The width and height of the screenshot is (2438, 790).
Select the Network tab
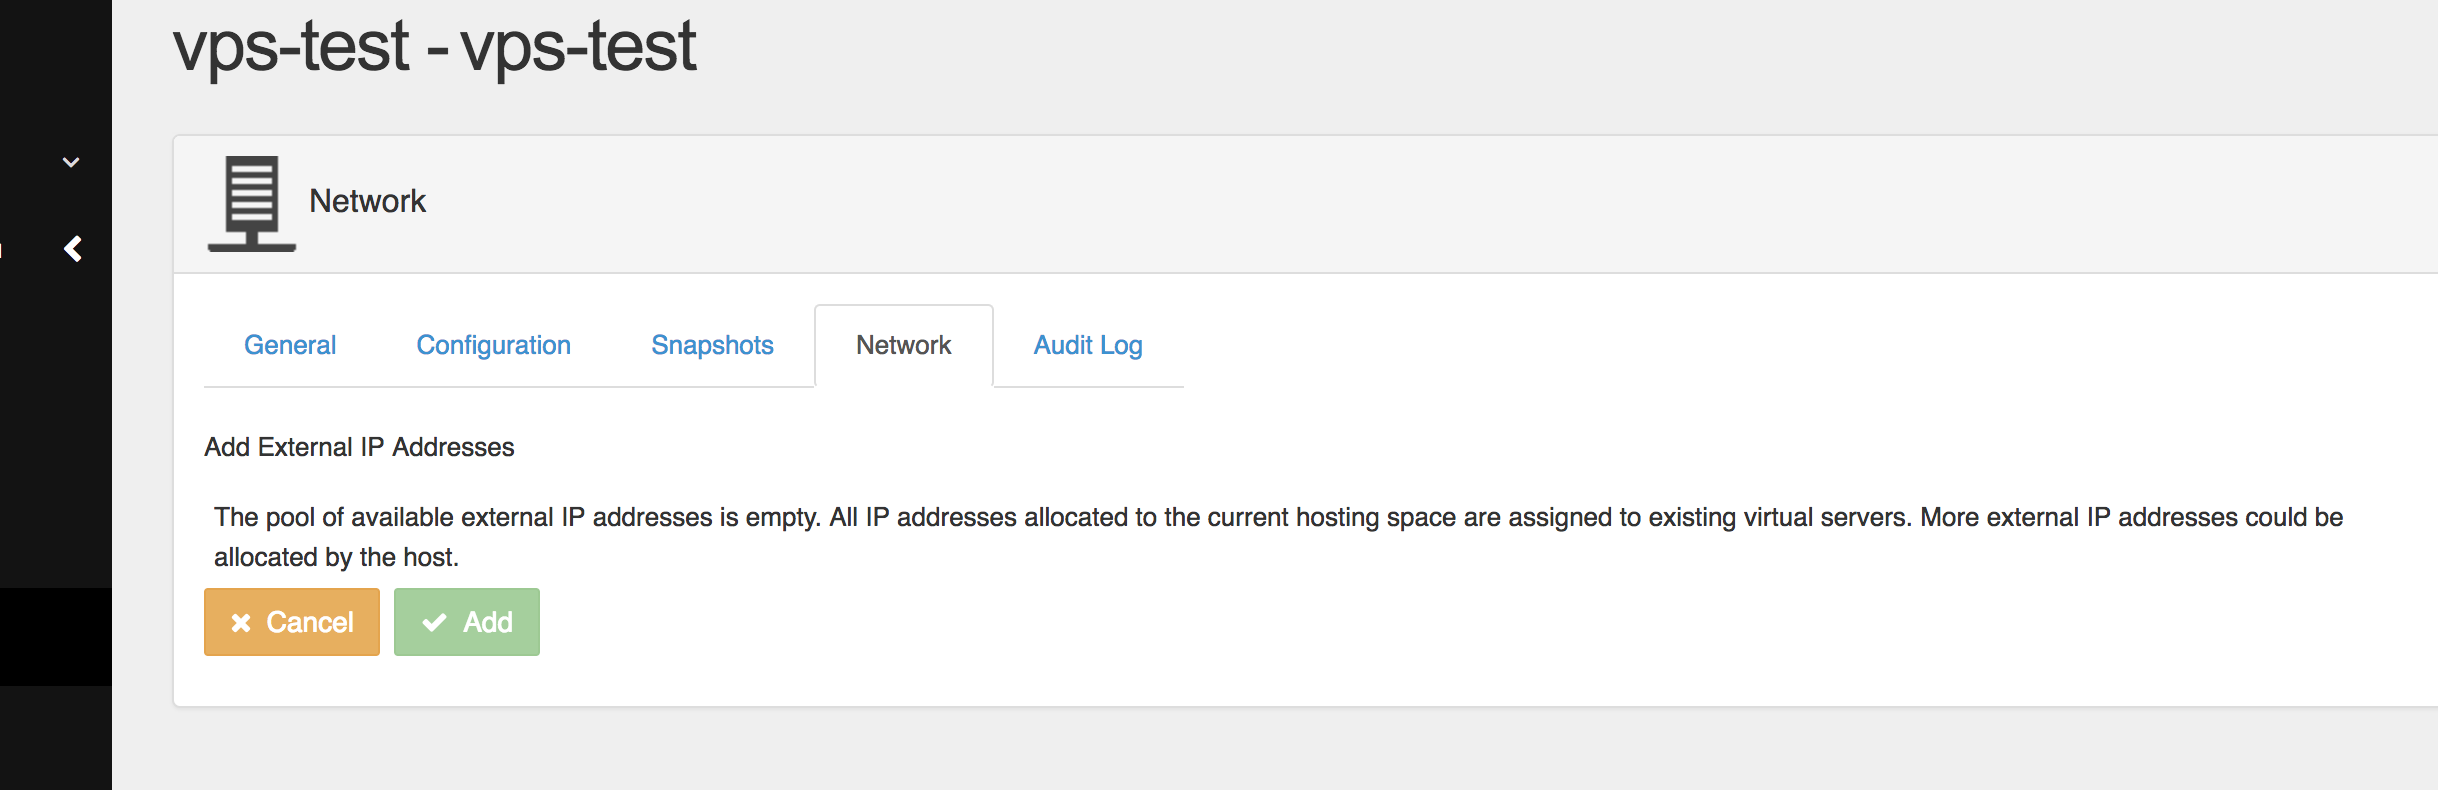[904, 345]
